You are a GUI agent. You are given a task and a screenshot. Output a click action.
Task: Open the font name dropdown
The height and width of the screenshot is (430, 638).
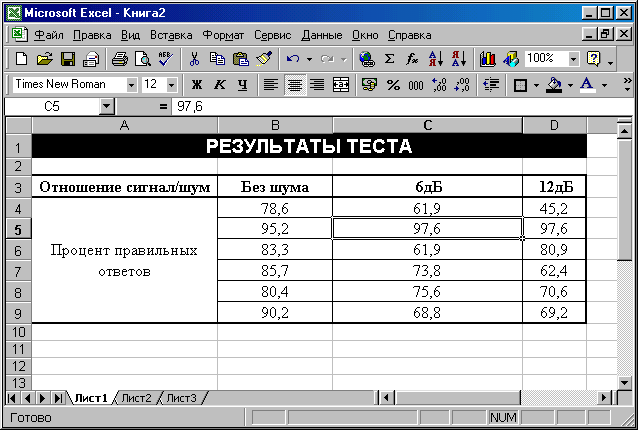[x=131, y=85]
